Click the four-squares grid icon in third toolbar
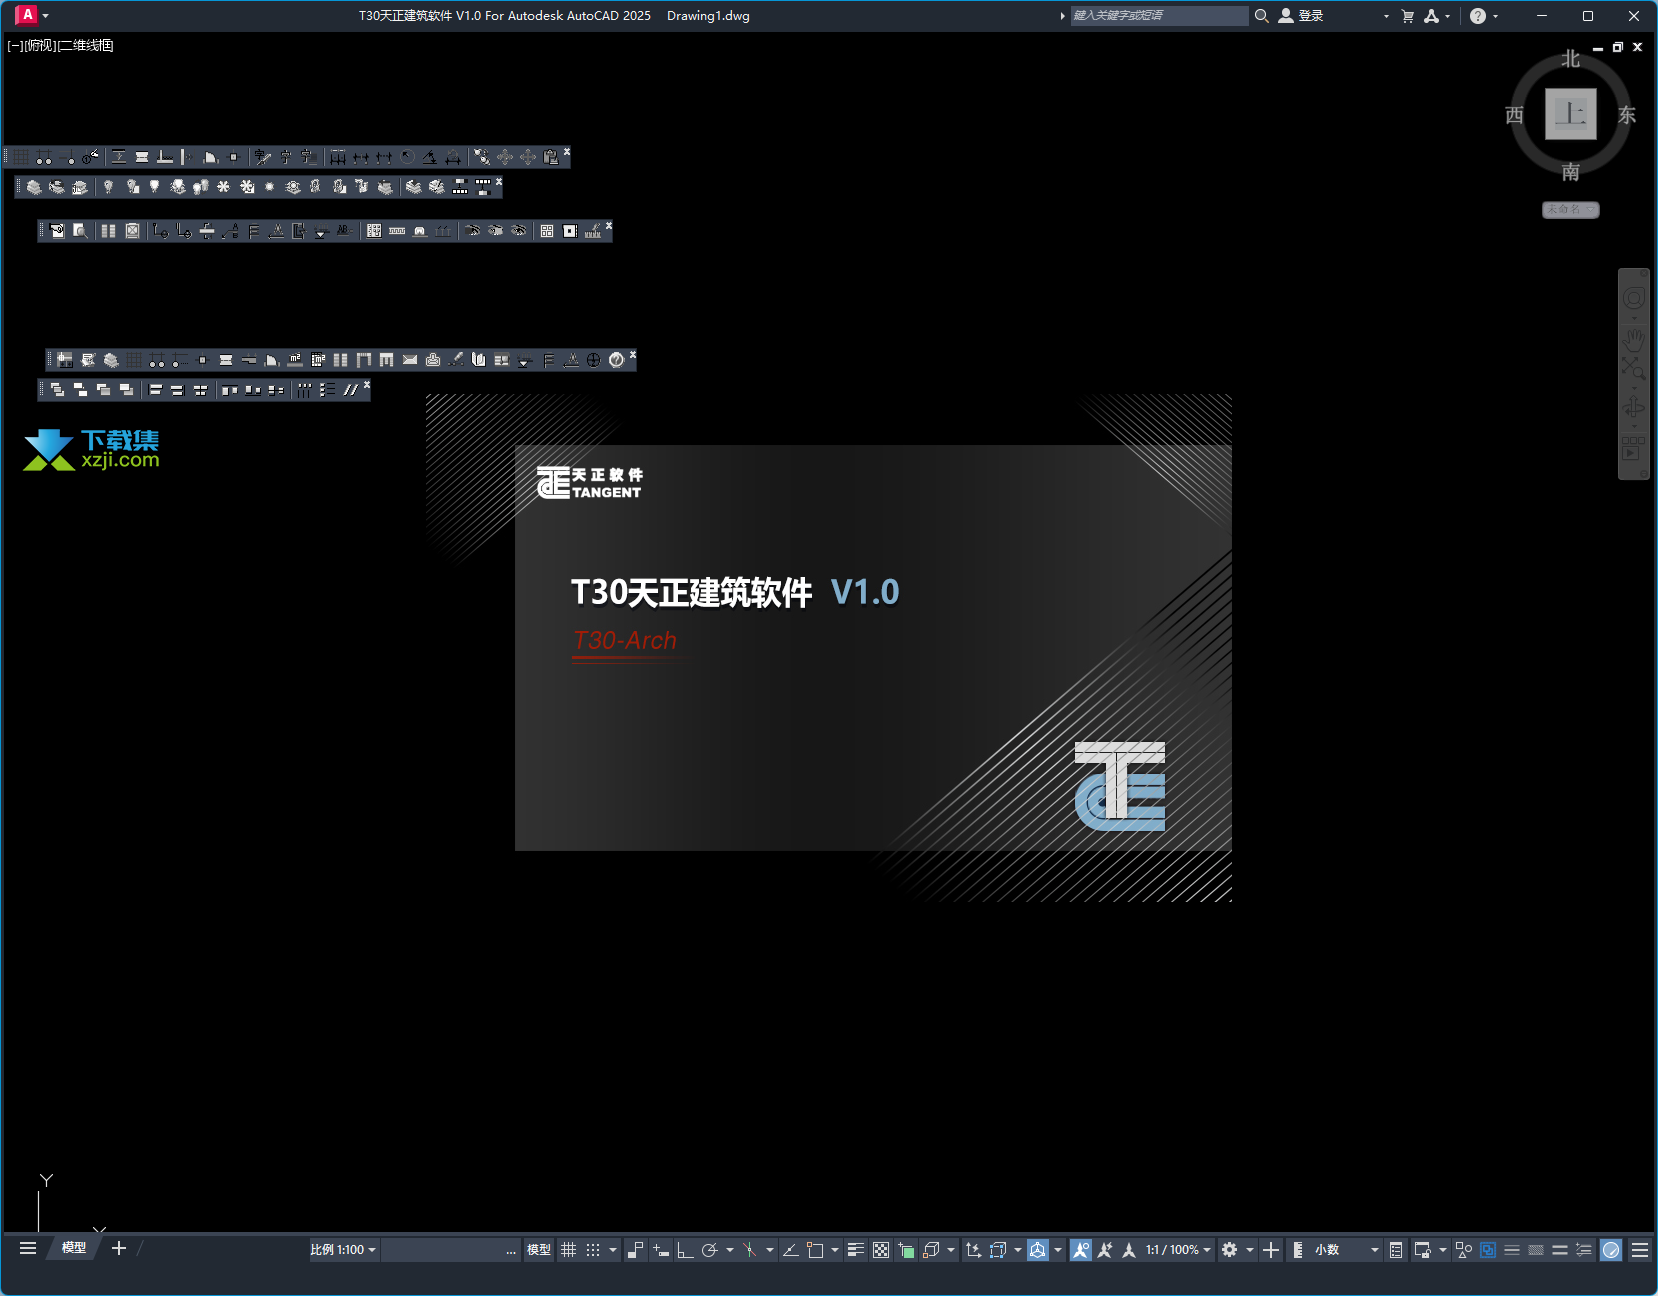1658x1296 pixels. click(x=547, y=231)
